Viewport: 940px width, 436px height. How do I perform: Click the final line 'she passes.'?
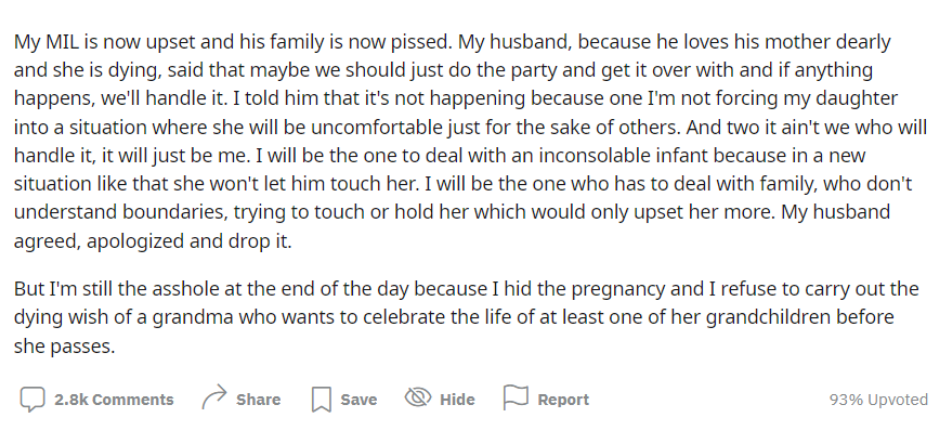pyautogui.click(x=64, y=346)
